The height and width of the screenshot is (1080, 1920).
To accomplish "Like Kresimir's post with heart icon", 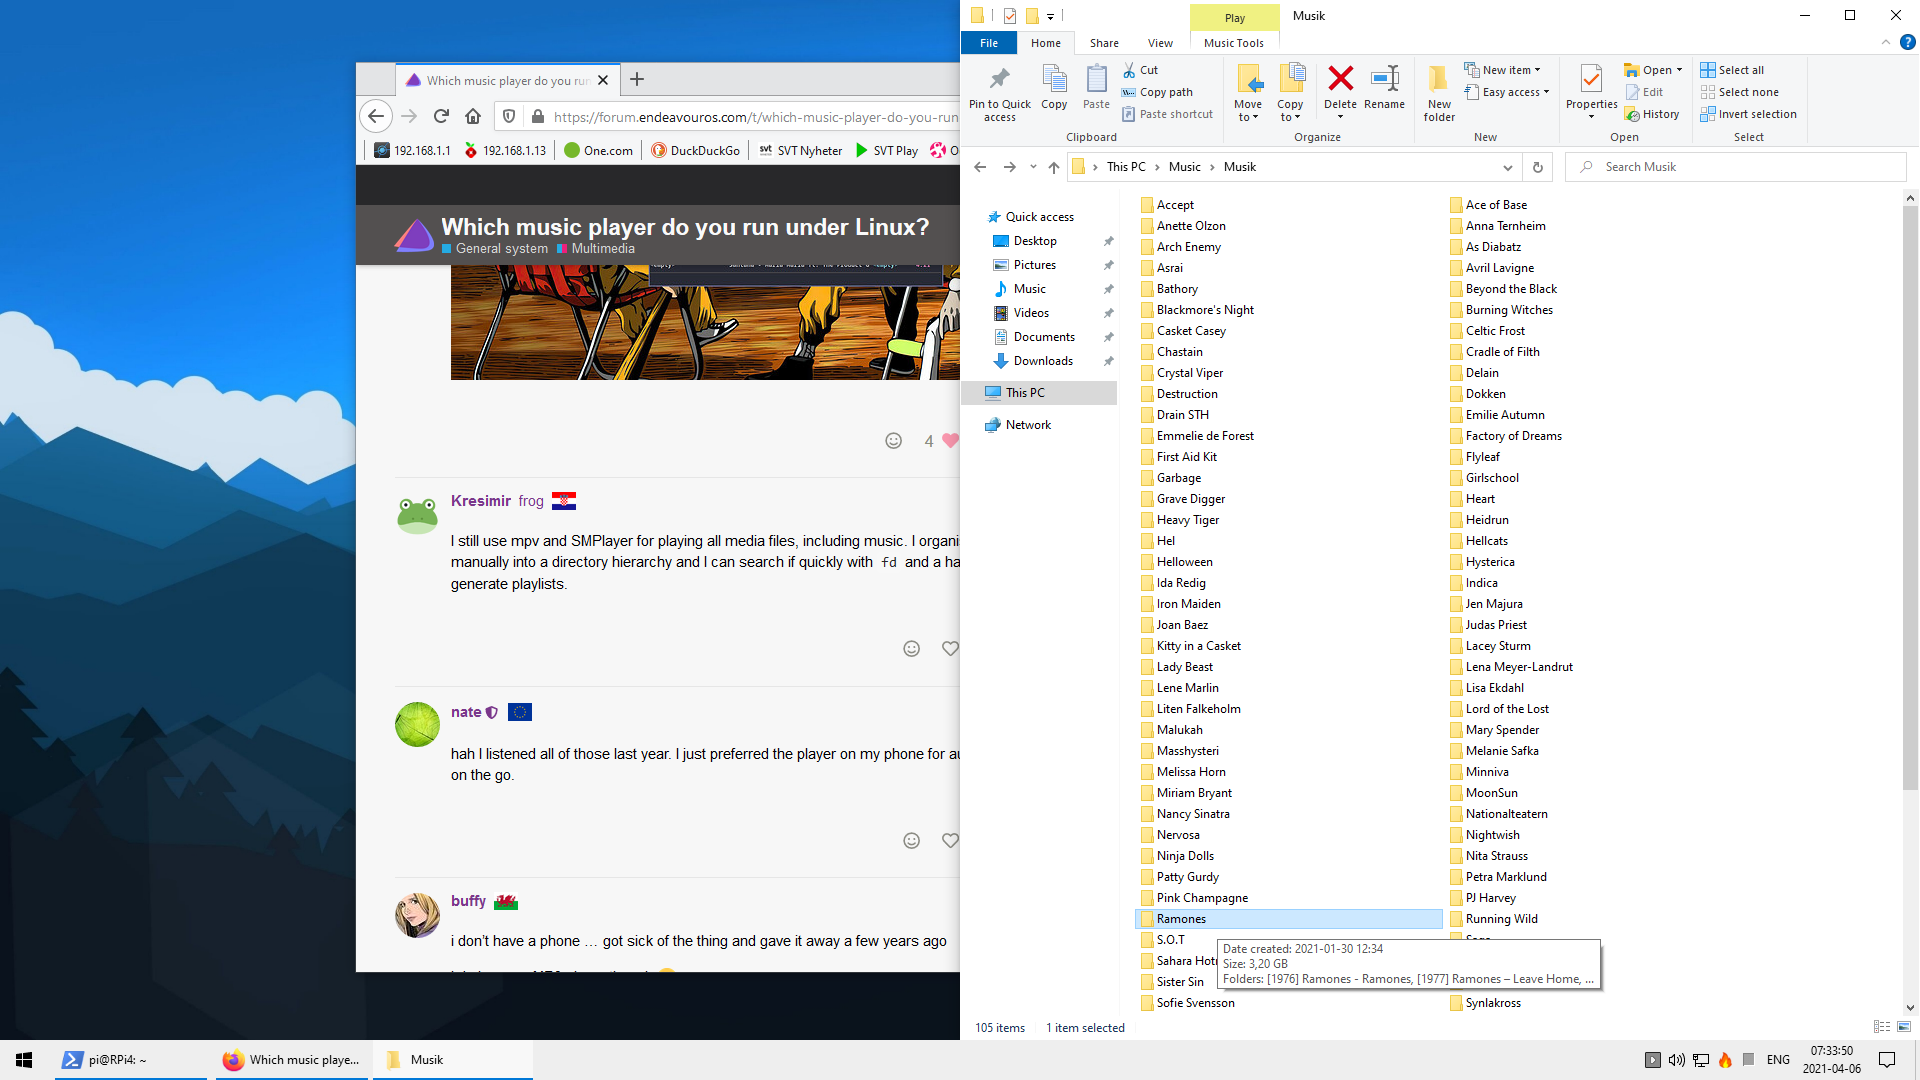I will [950, 648].
